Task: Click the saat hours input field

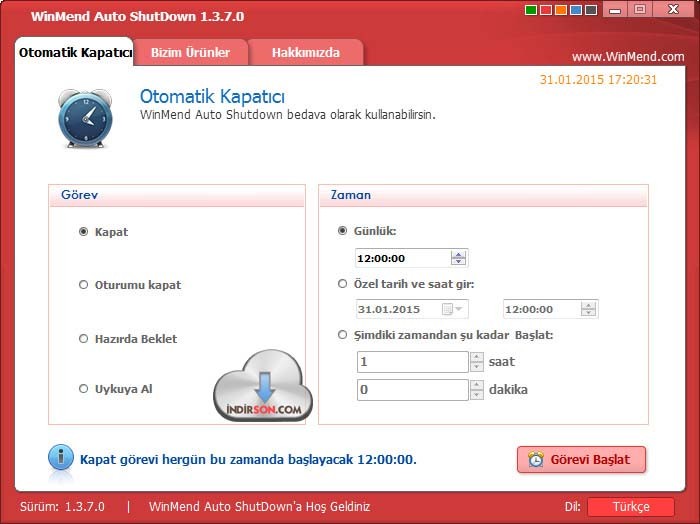Action: point(412,362)
